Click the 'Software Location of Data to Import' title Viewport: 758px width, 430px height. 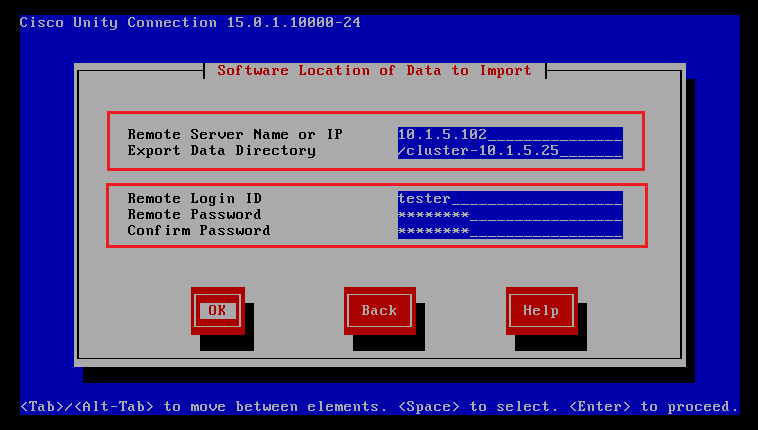pyautogui.click(x=375, y=71)
